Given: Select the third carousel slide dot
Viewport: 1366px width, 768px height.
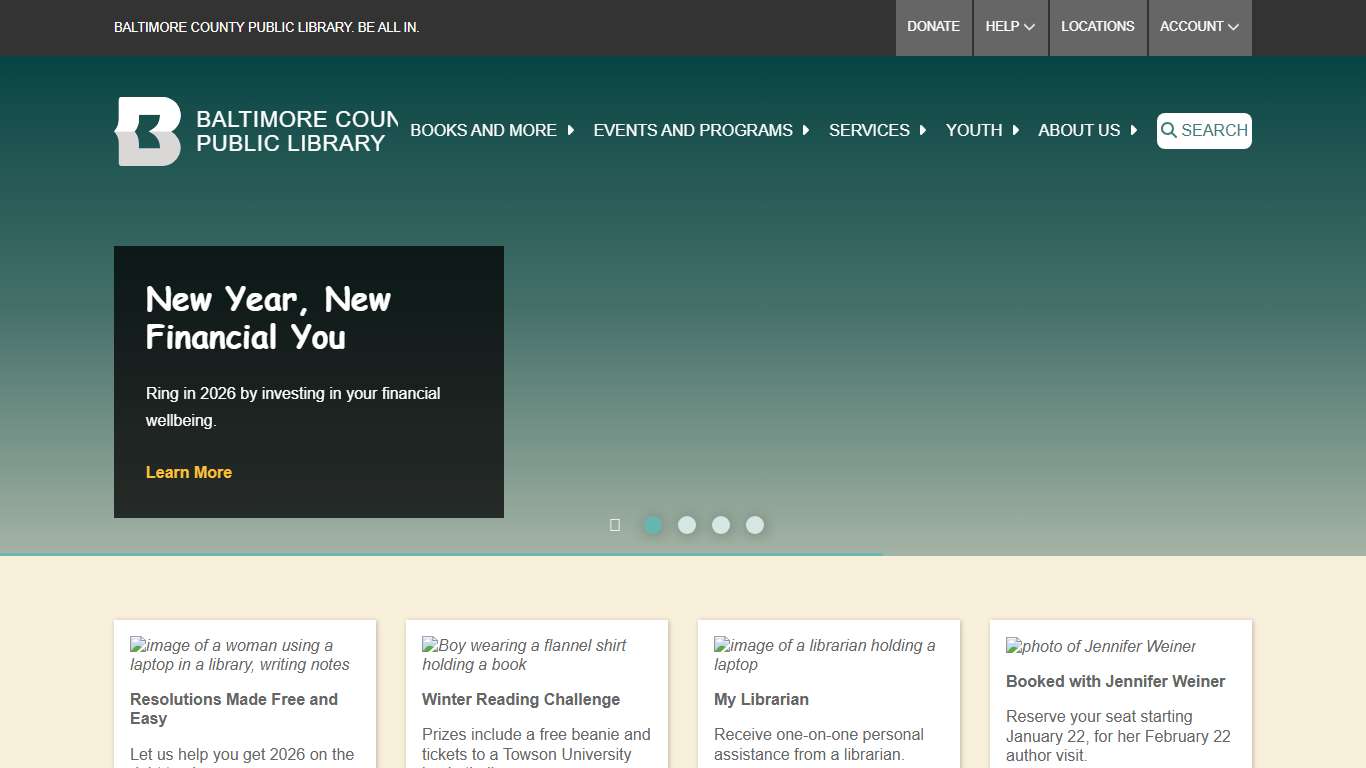Looking at the screenshot, I should point(721,525).
